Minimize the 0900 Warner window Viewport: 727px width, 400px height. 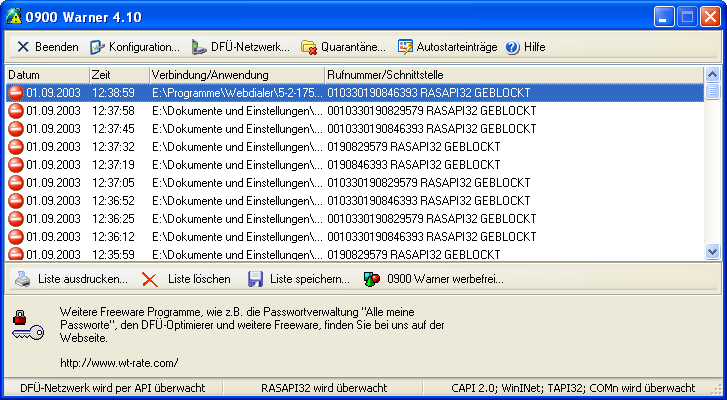click(x=664, y=17)
